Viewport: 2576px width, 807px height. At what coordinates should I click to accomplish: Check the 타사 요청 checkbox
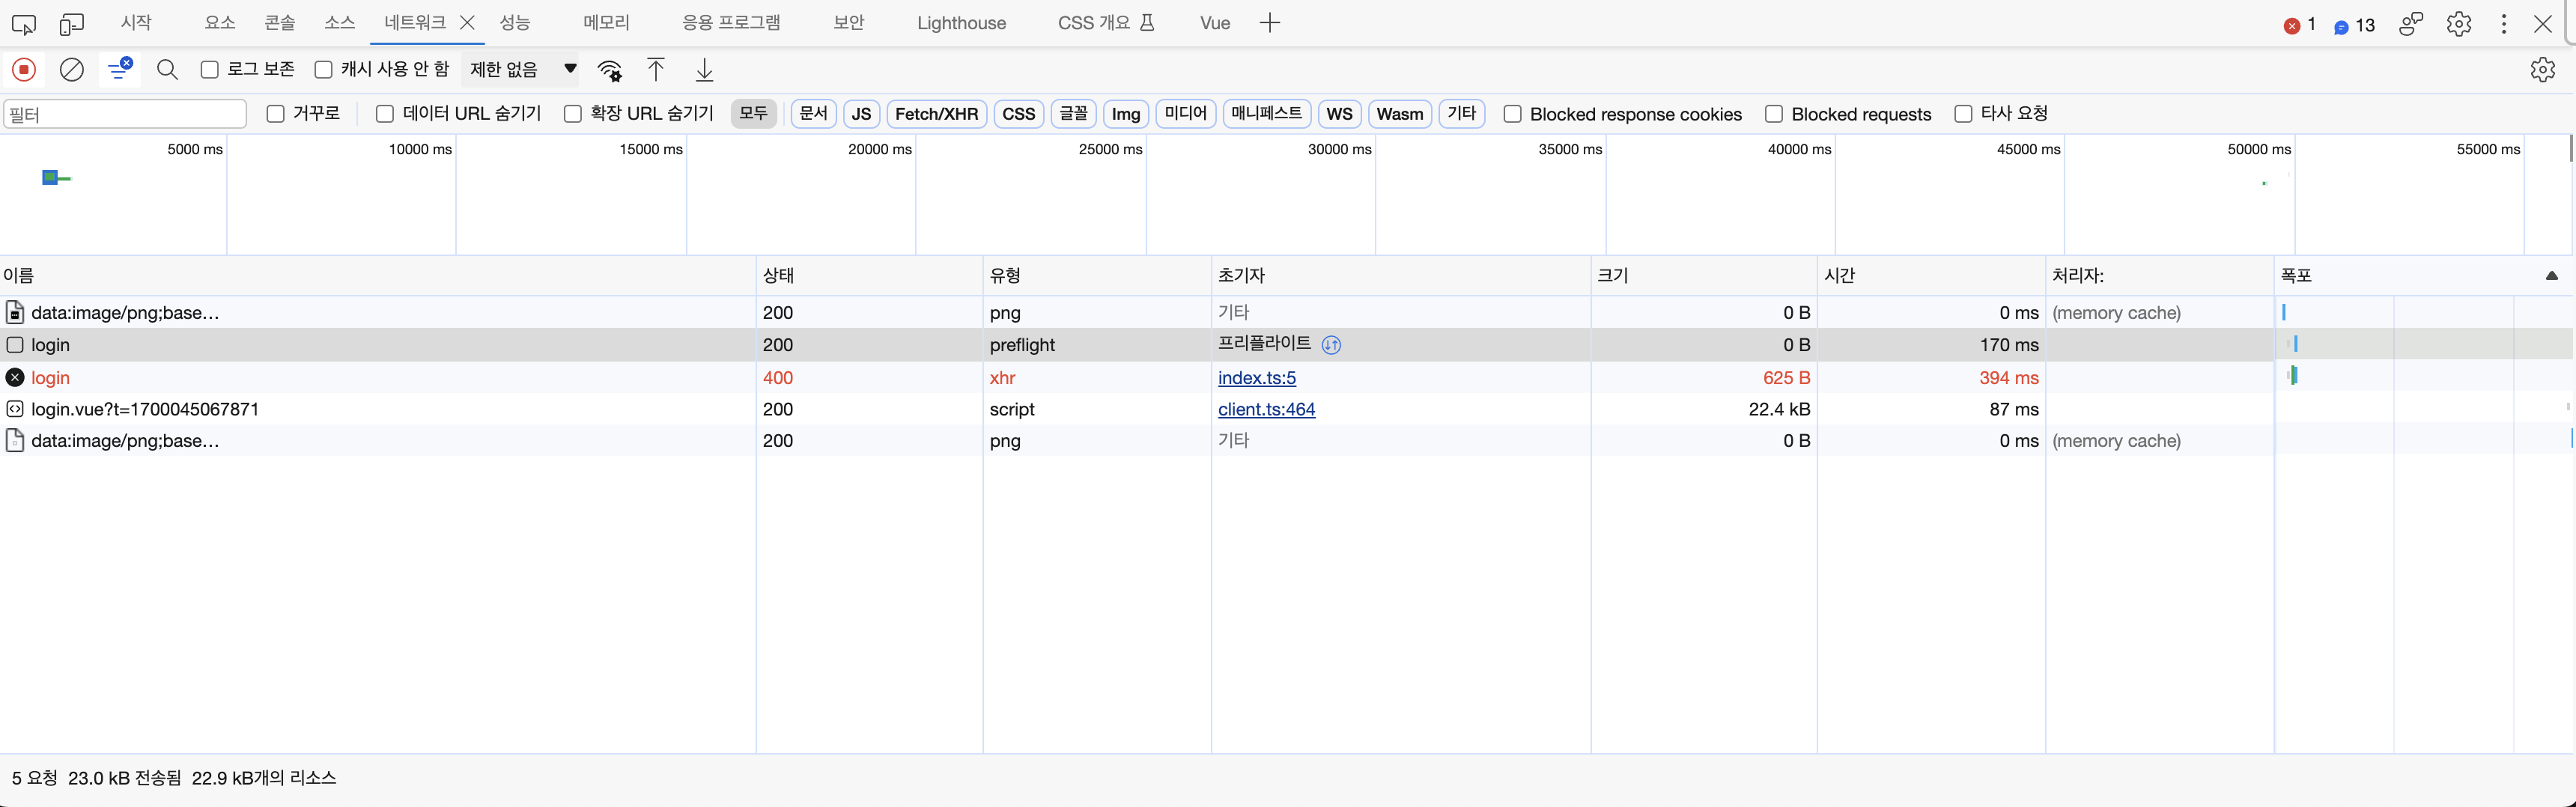[1964, 114]
